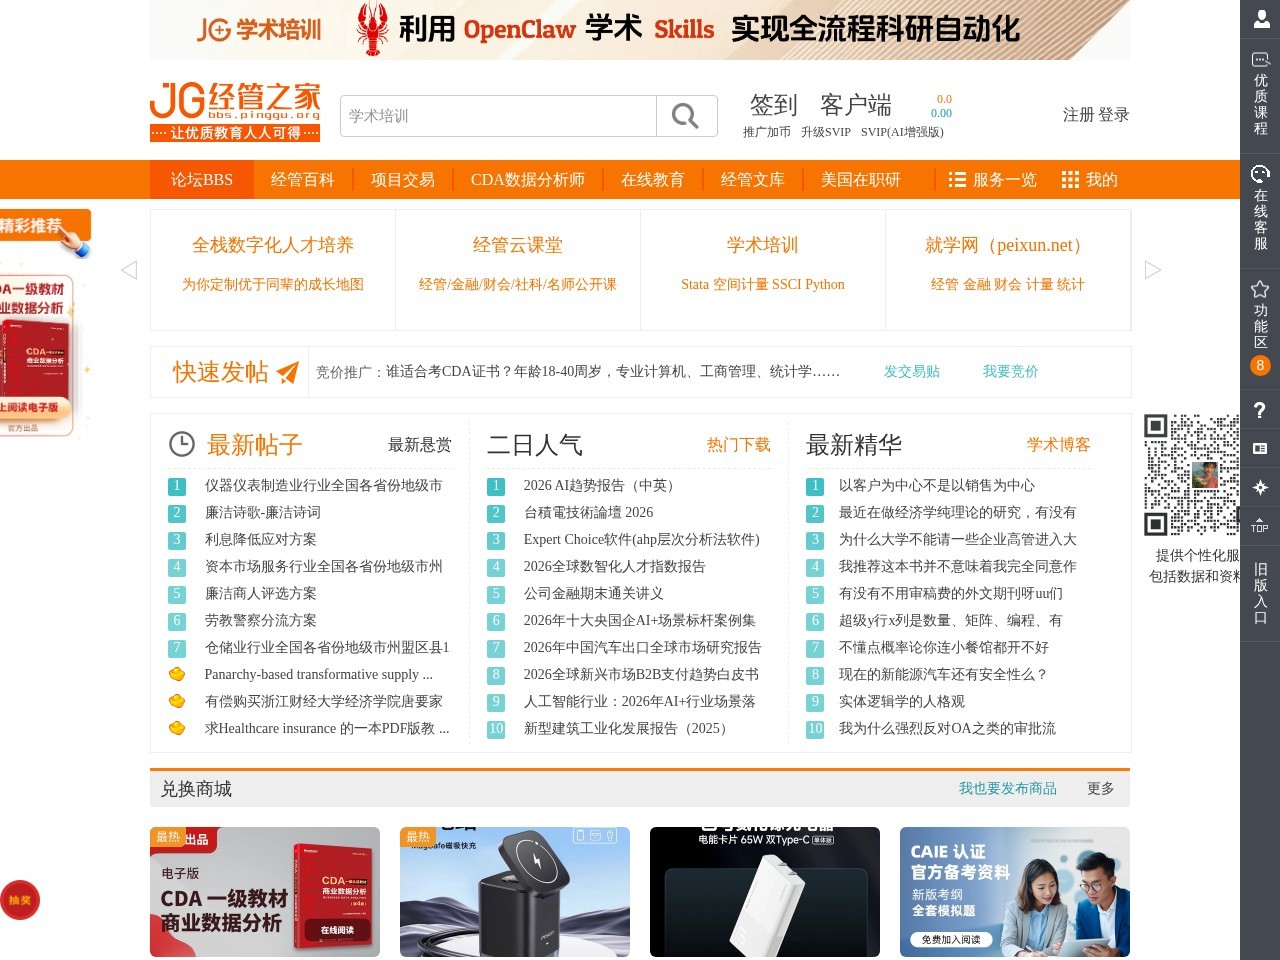Screen dimensions: 1280x960
Task: Open 全栈数字化人才培养 card
Action: (273, 270)
